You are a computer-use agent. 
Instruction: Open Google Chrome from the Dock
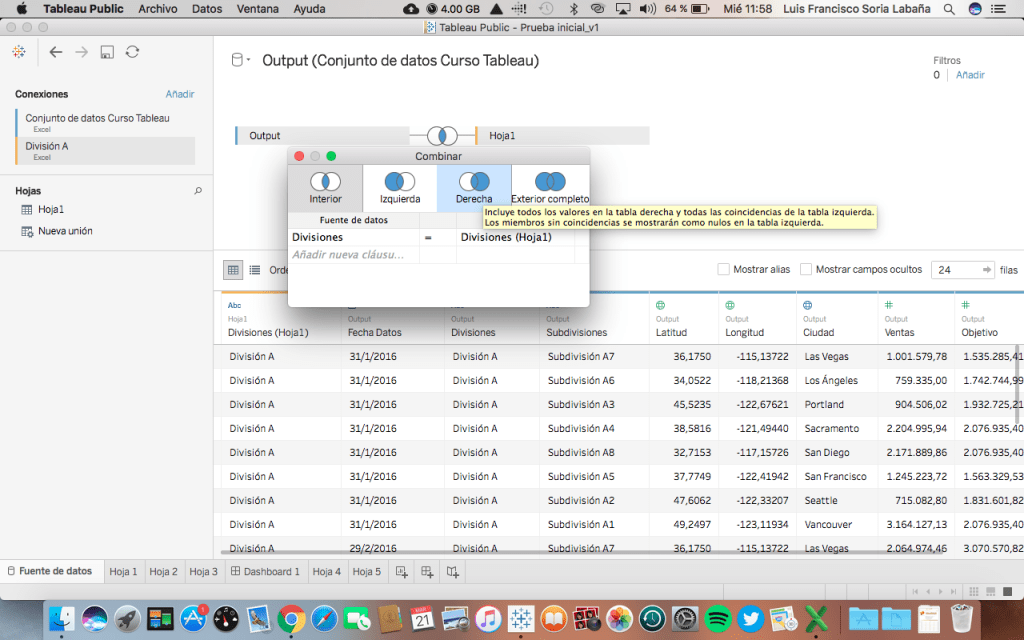pos(291,618)
